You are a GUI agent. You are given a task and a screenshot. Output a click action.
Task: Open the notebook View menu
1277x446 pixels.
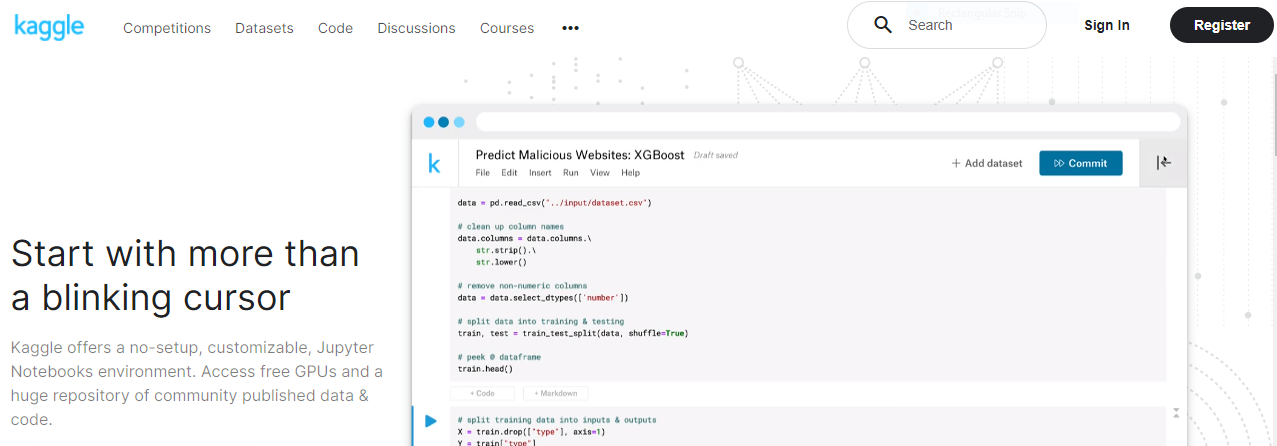pos(600,173)
